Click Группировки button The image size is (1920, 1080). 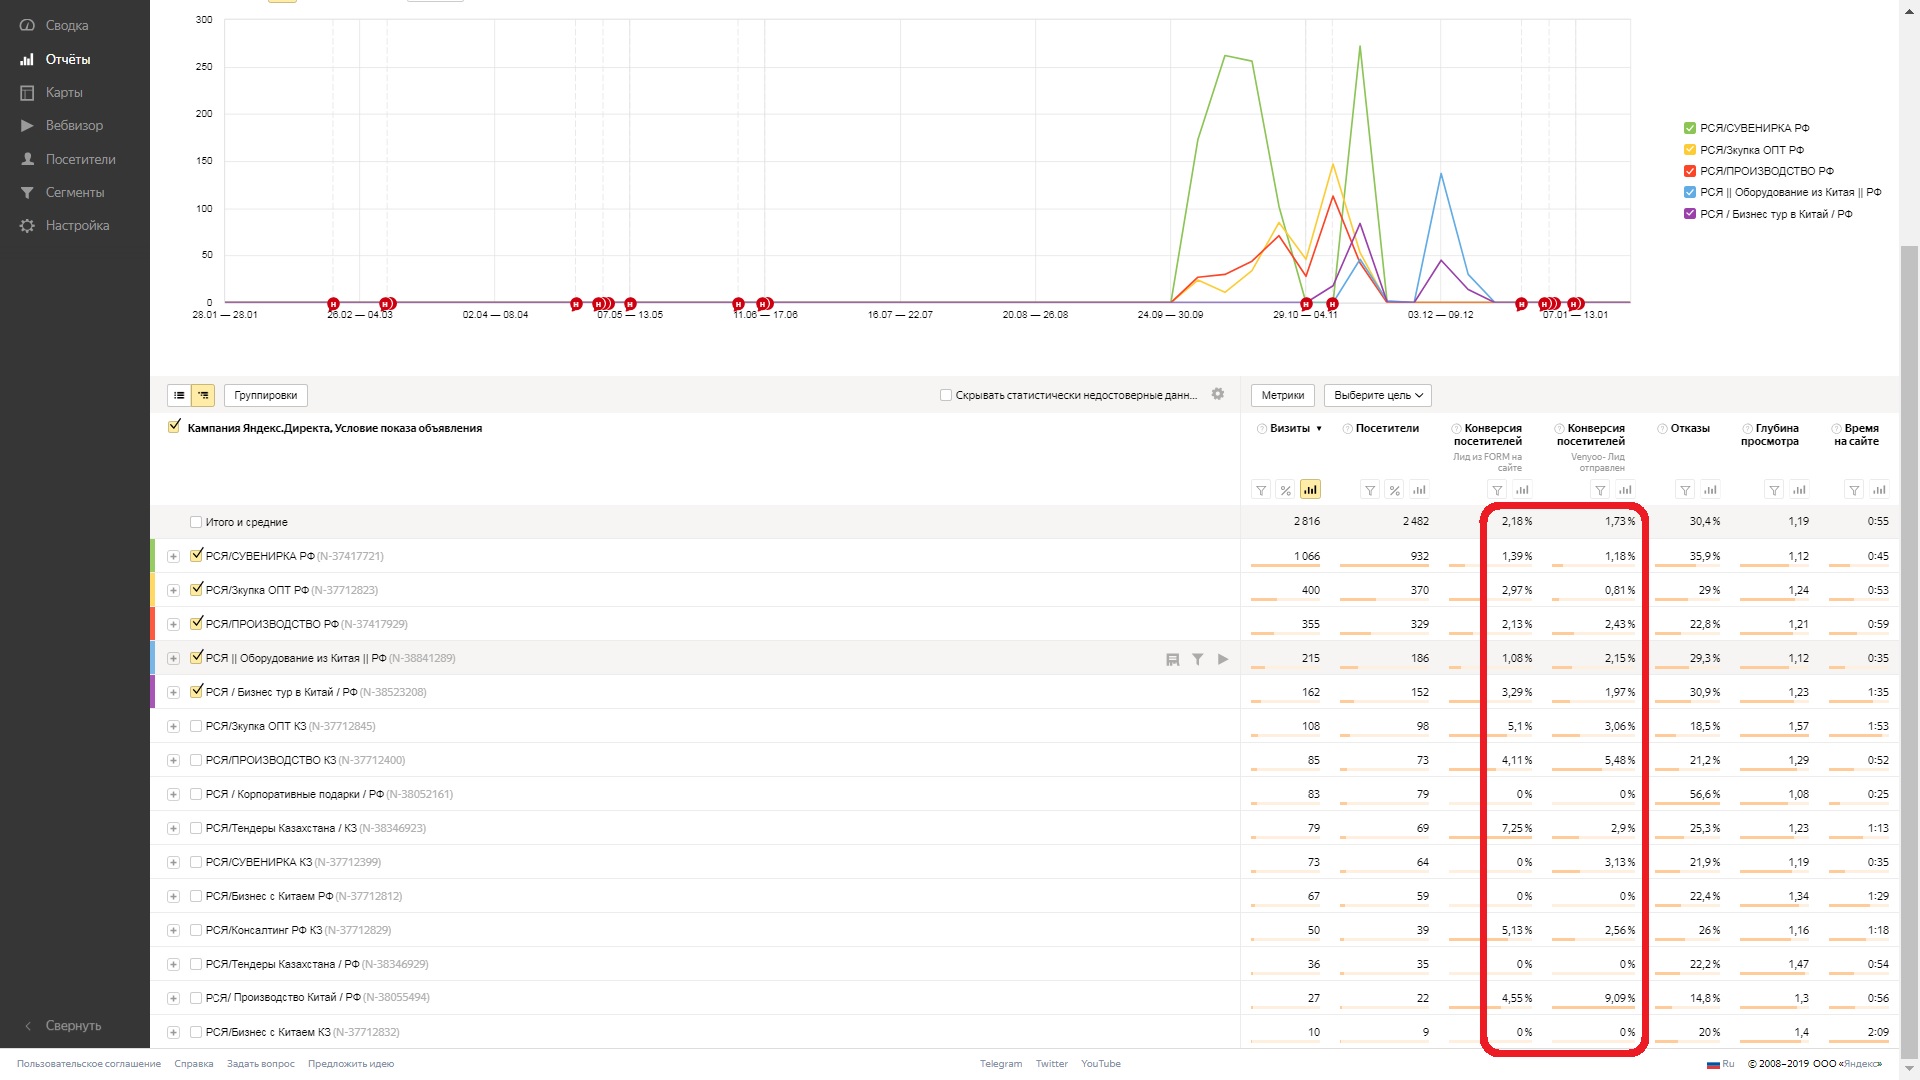click(x=266, y=395)
